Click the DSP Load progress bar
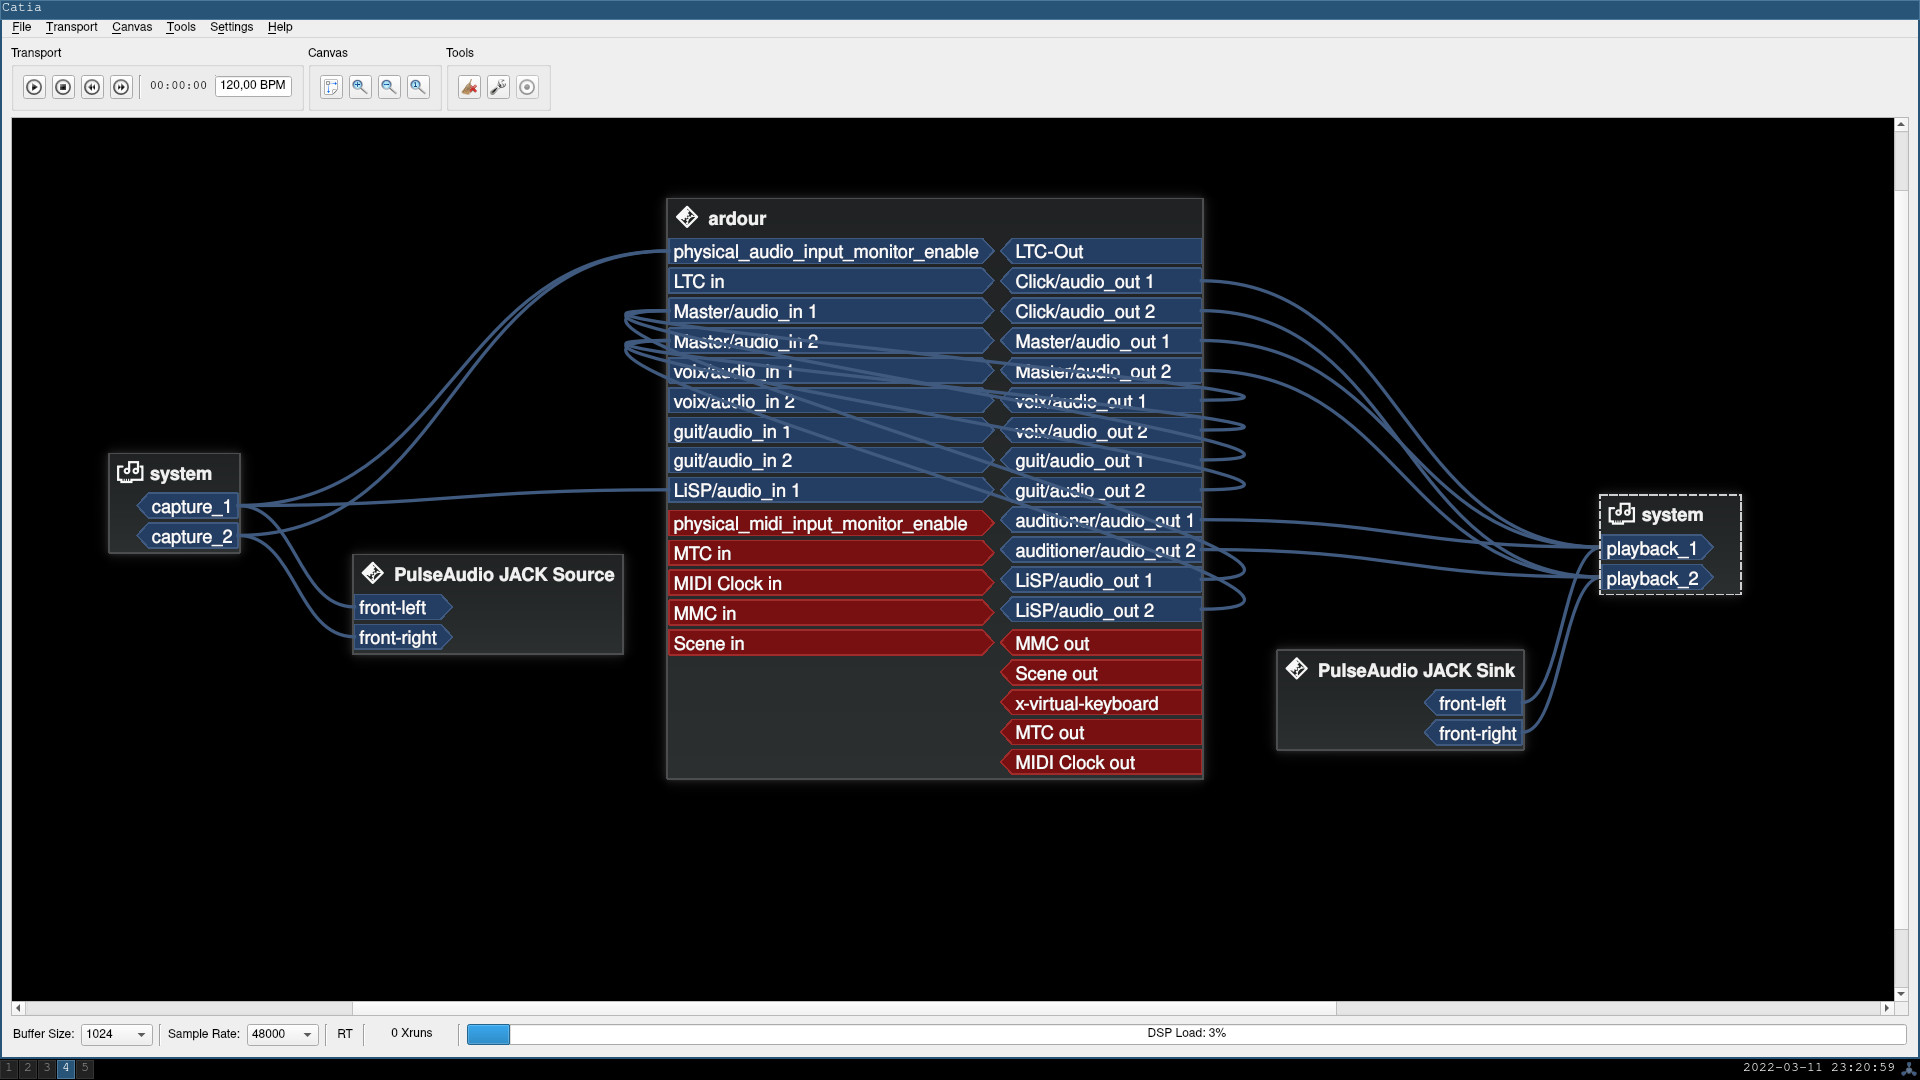The image size is (1920, 1080). tap(1185, 1033)
